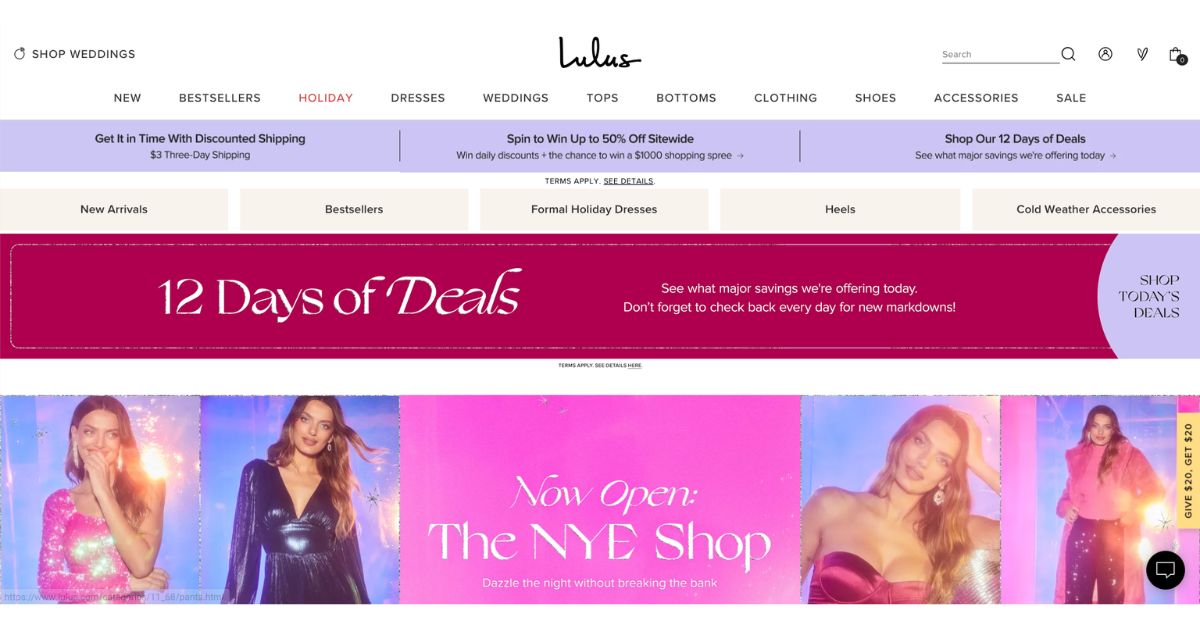
Task: Open the New Arrivals quick link
Action: [x=114, y=209]
